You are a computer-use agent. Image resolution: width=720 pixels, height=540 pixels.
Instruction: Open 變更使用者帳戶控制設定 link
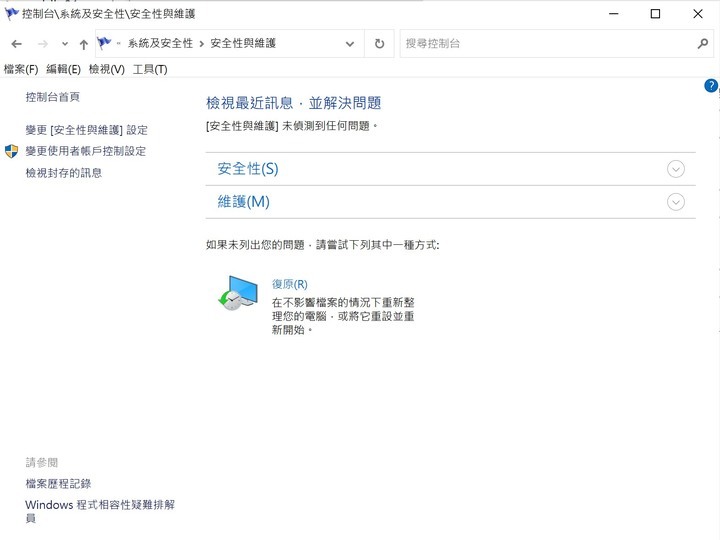(x=86, y=151)
